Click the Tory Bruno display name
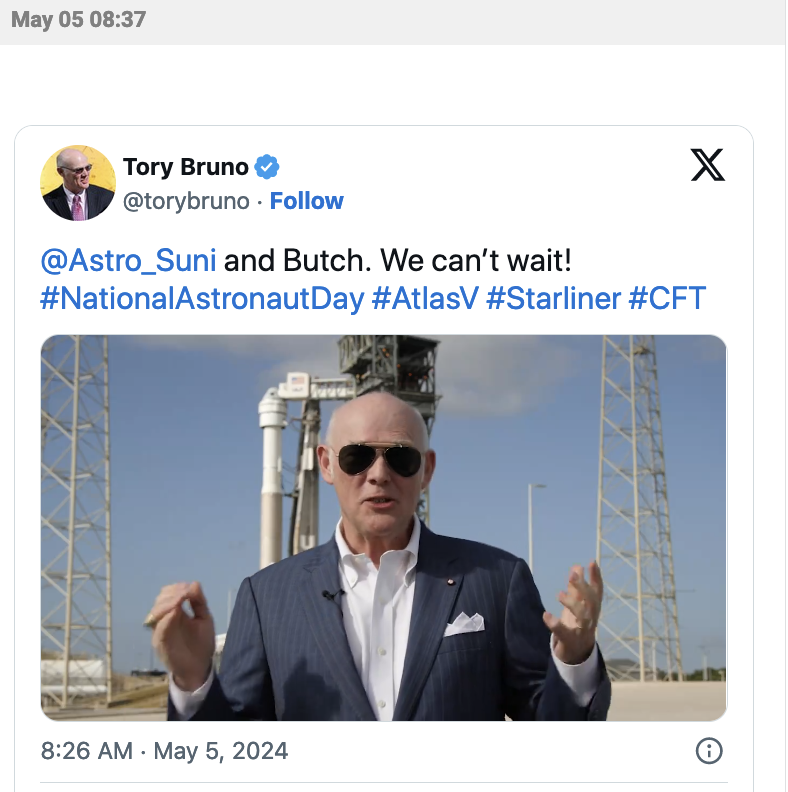The width and height of the screenshot is (788, 792). 186,166
